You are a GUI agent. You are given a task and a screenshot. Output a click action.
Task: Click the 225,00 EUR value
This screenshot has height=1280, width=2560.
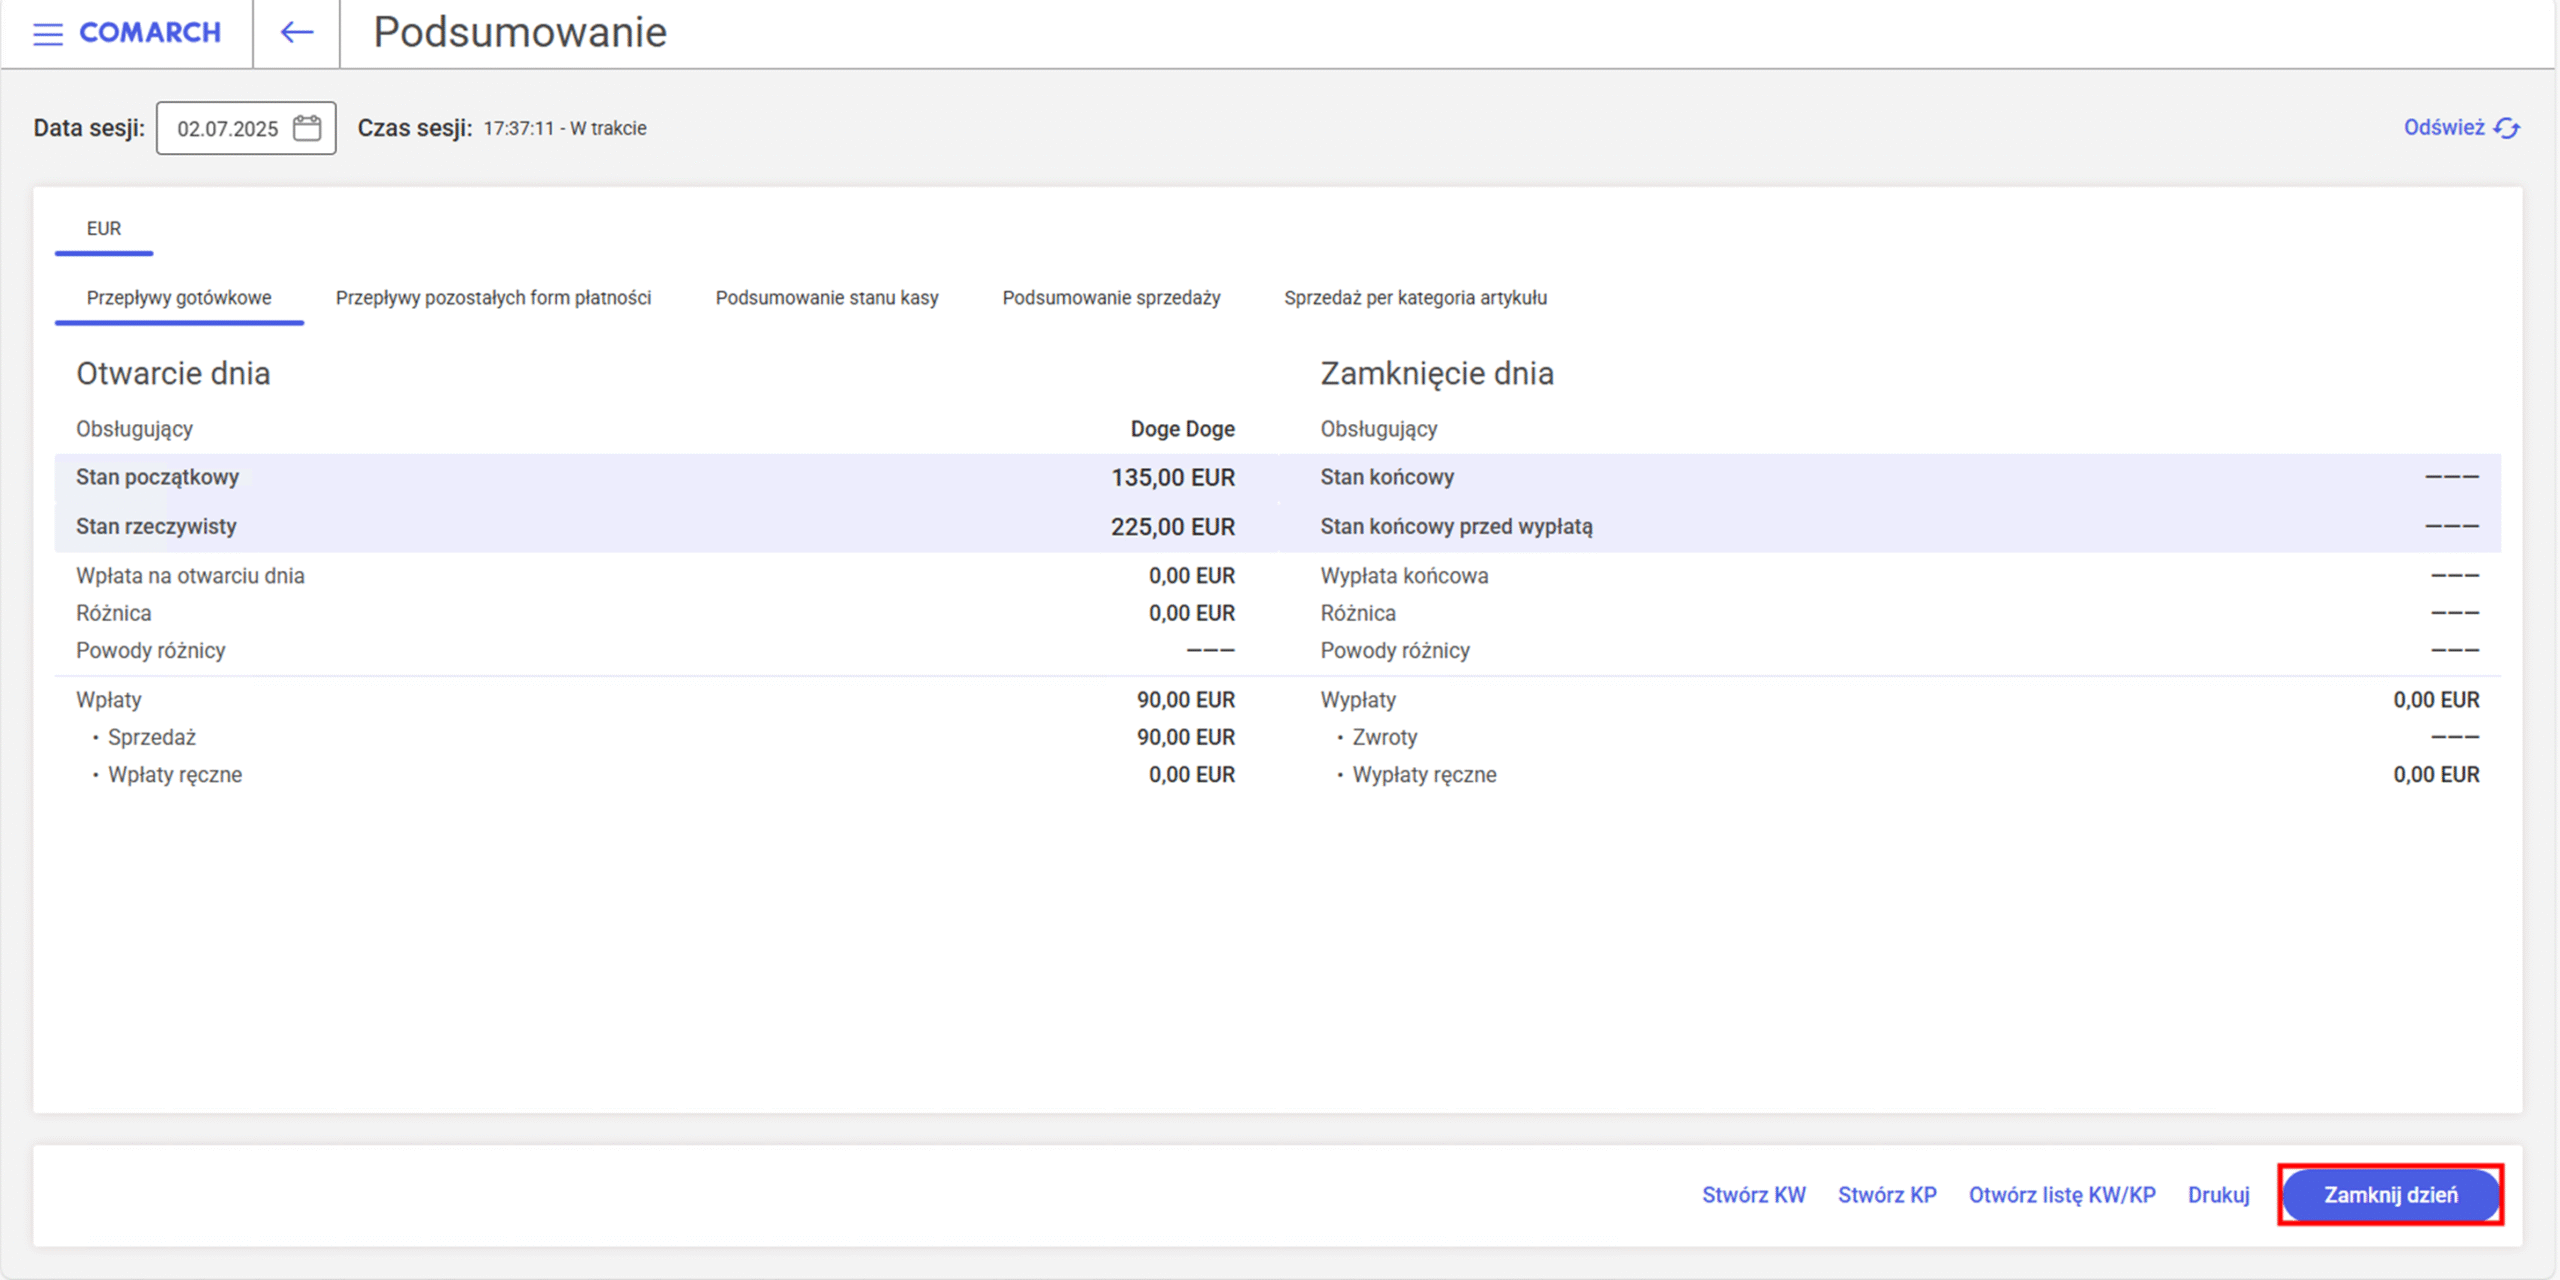pyautogui.click(x=1173, y=527)
